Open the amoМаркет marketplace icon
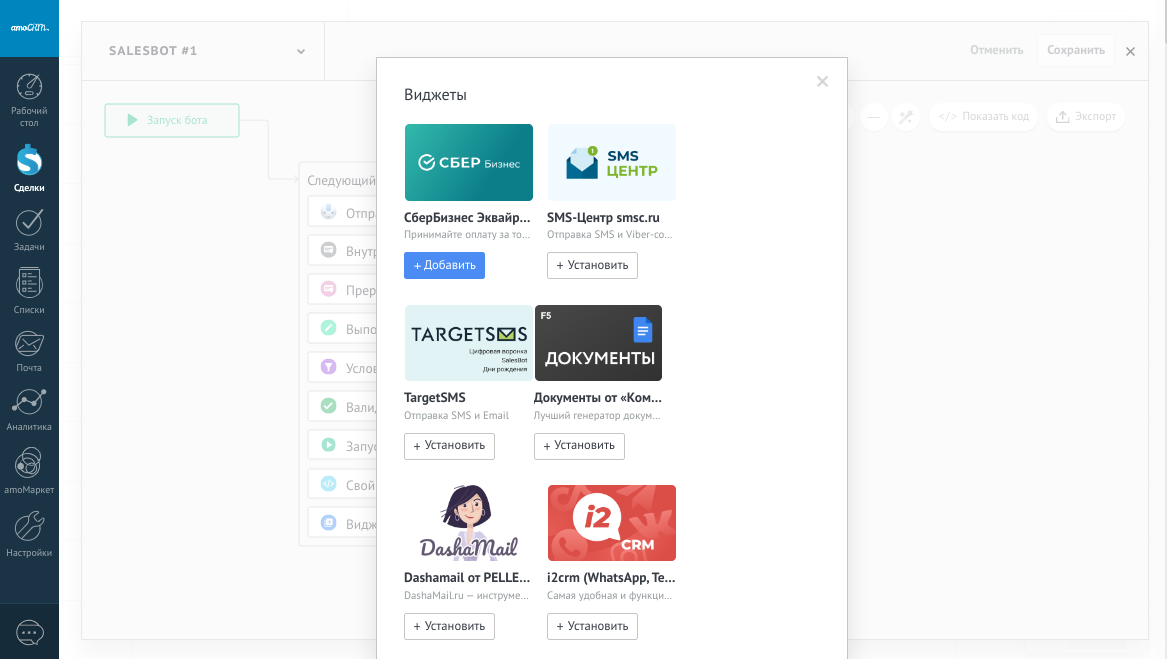The width and height of the screenshot is (1167, 659). [29, 465]
